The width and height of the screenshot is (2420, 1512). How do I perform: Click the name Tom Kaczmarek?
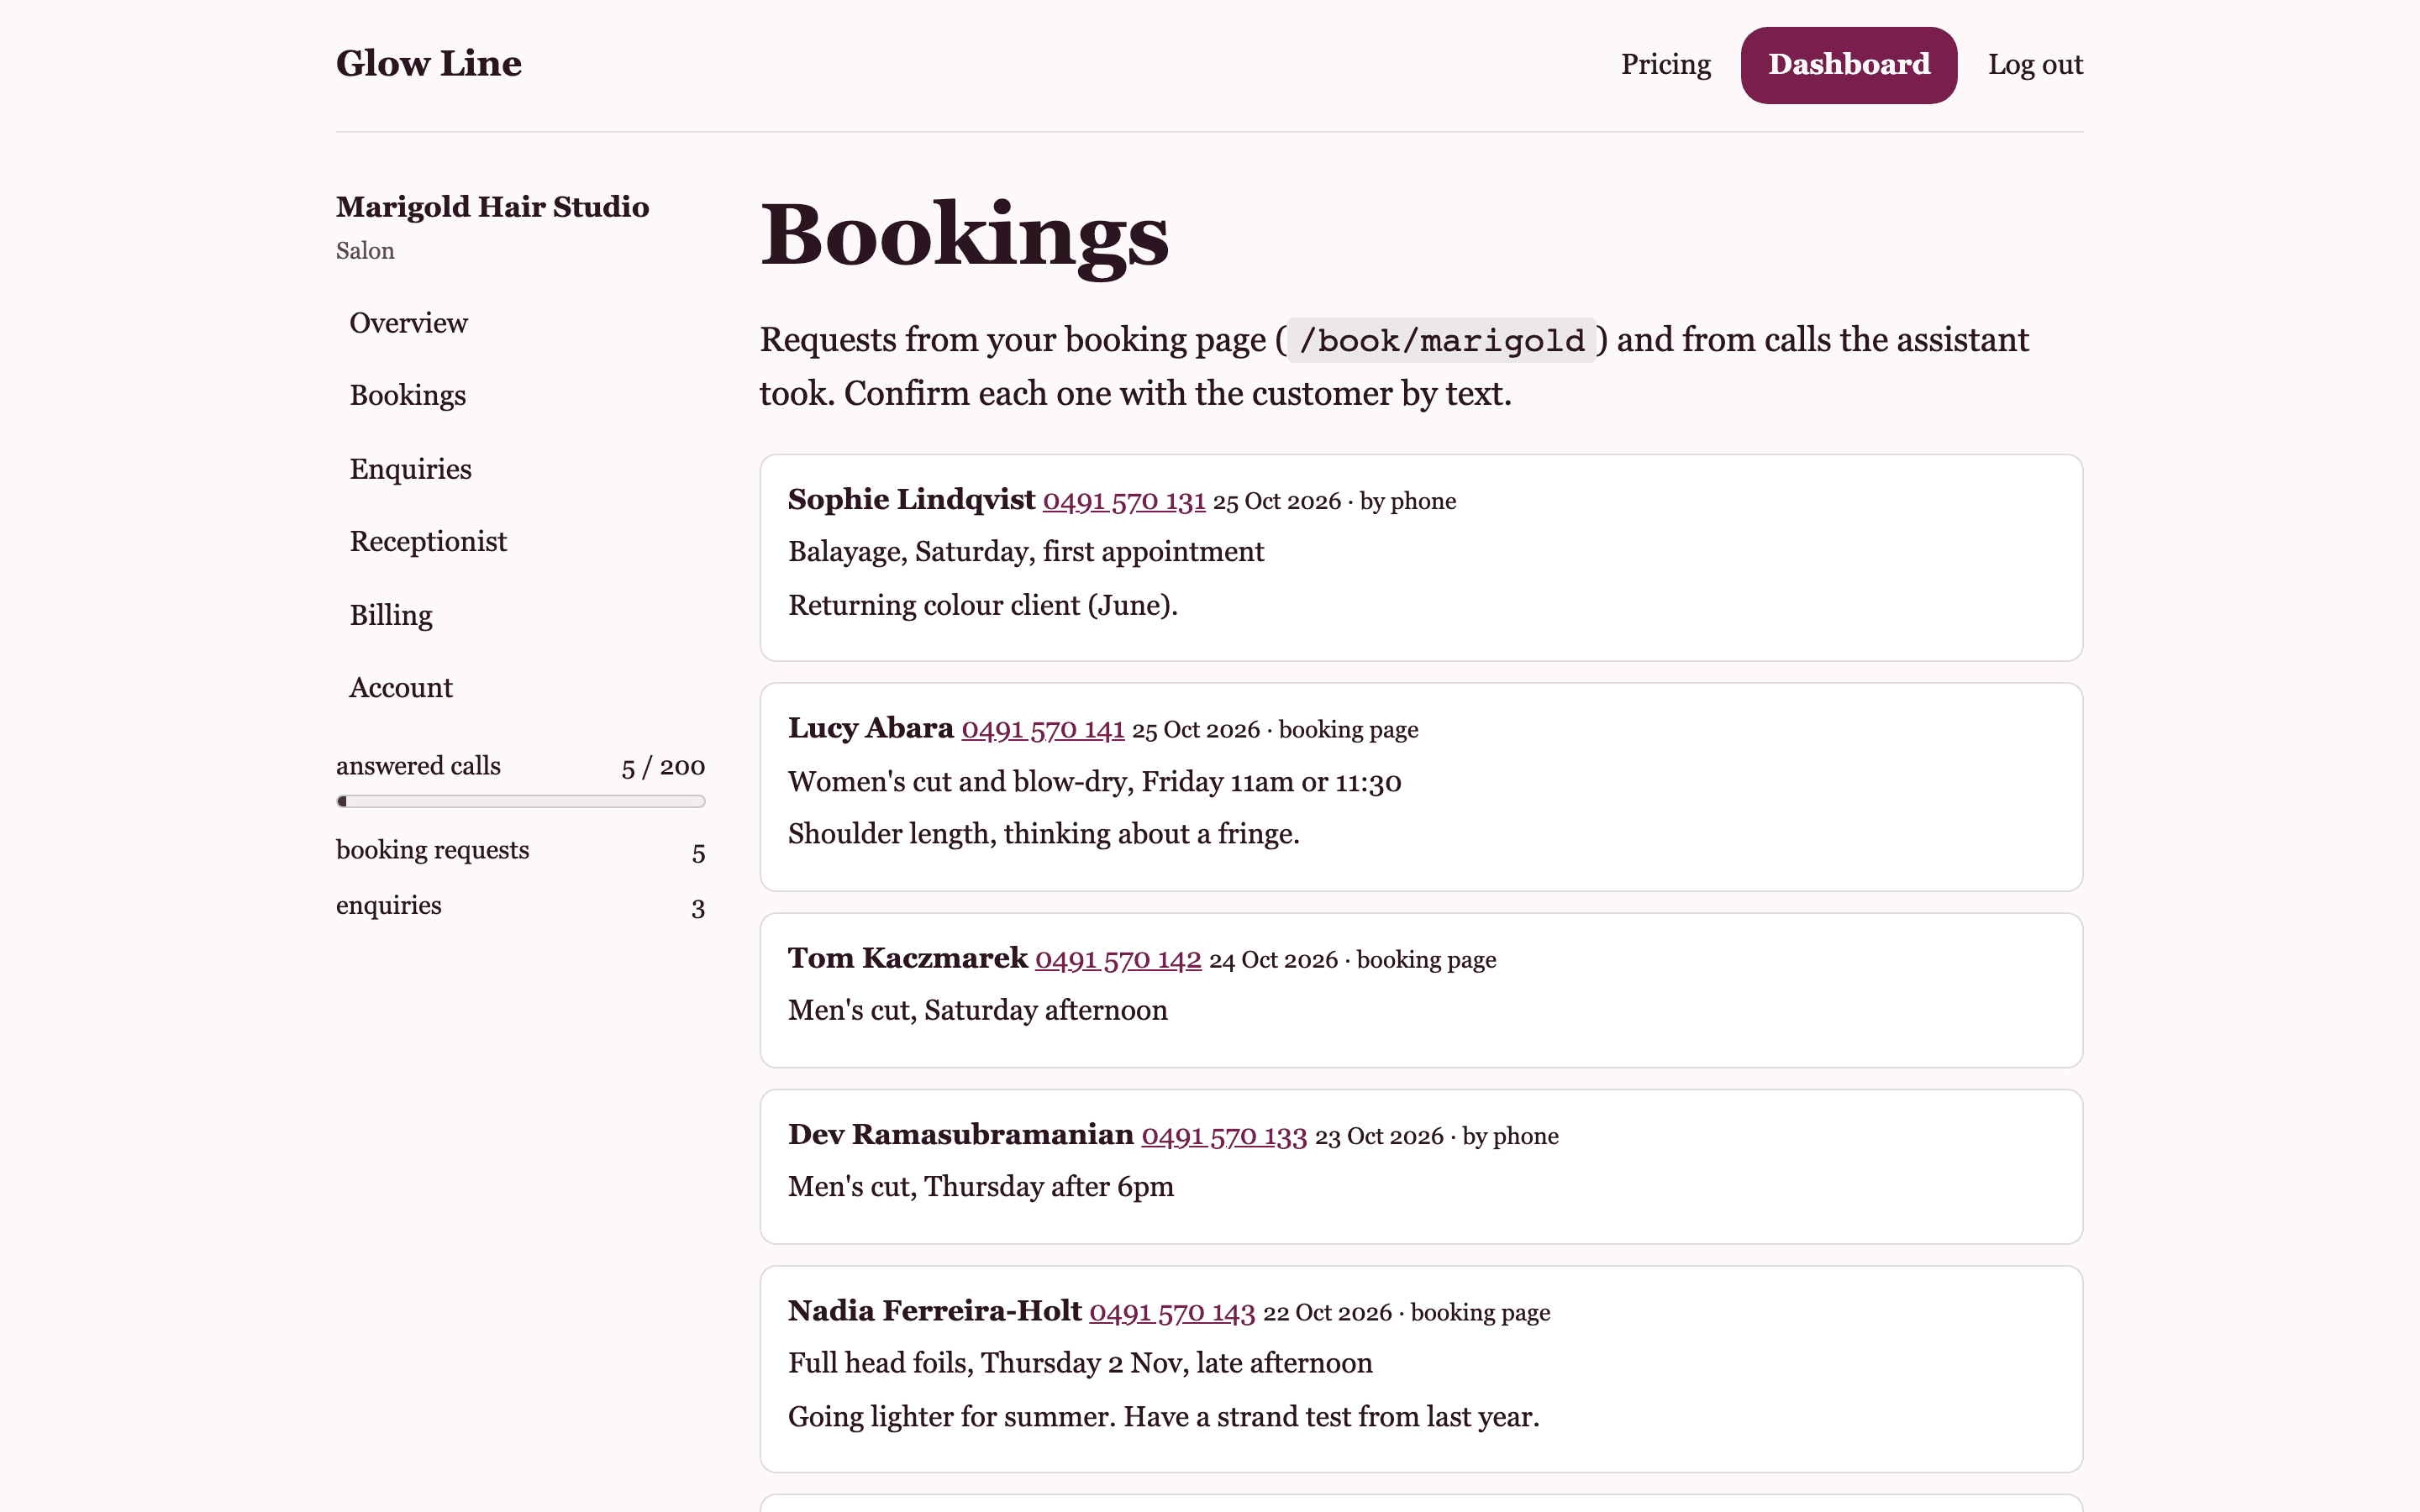[x=907, y=959]
